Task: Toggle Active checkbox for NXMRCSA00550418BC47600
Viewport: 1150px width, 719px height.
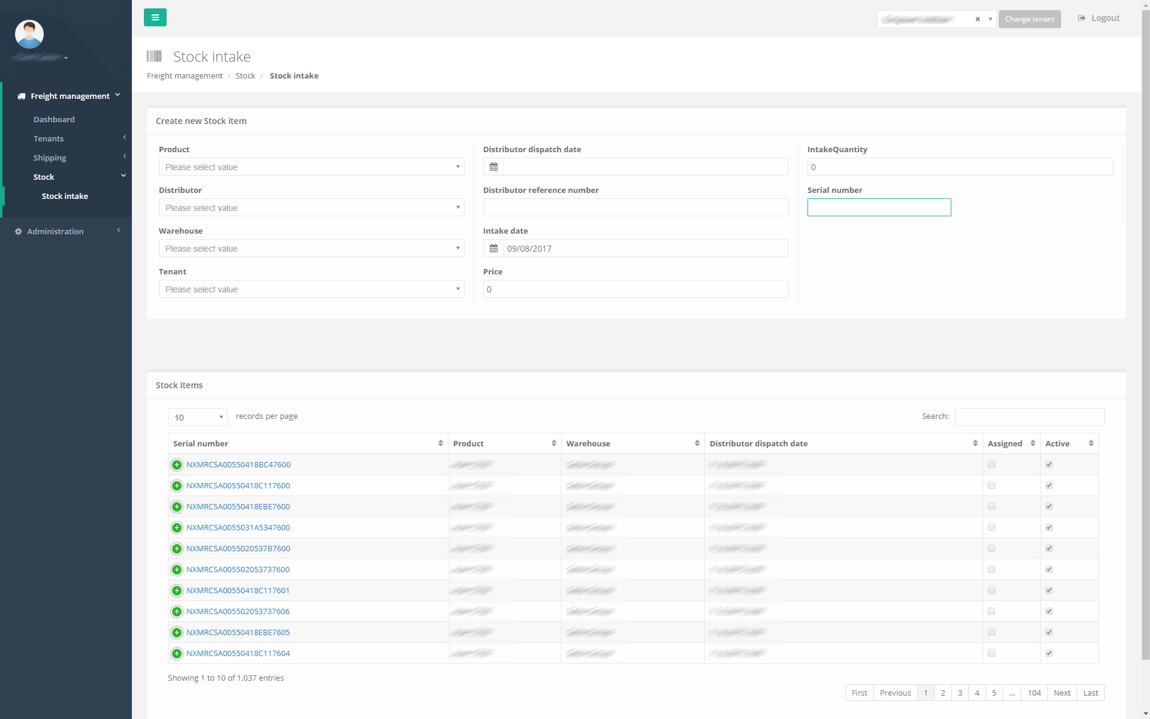Action: [x=1049, y=464]
